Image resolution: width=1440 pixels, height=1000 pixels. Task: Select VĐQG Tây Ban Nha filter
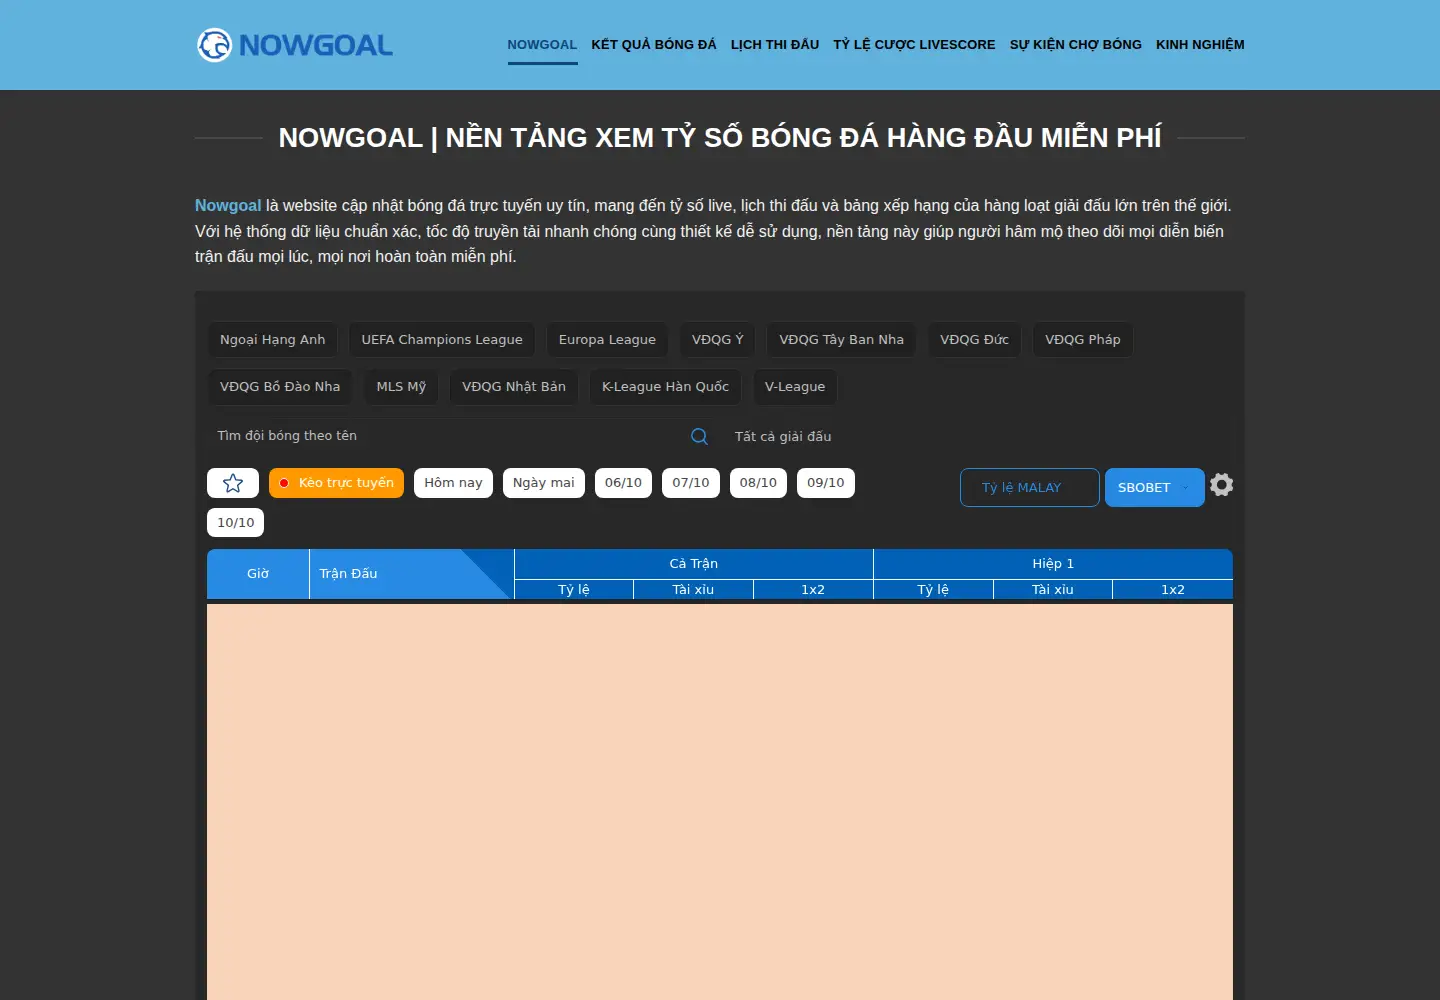pos(842,340)
